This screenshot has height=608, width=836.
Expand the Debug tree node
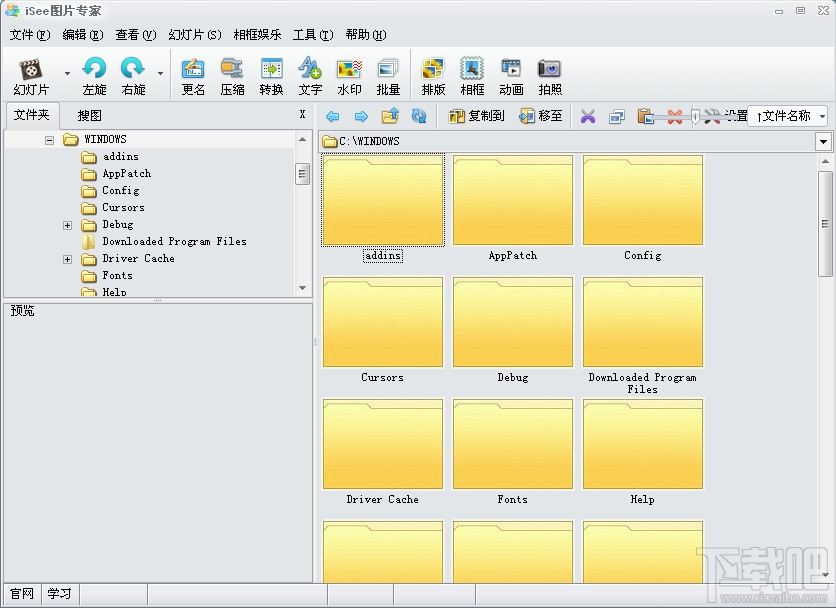point(67,224)
